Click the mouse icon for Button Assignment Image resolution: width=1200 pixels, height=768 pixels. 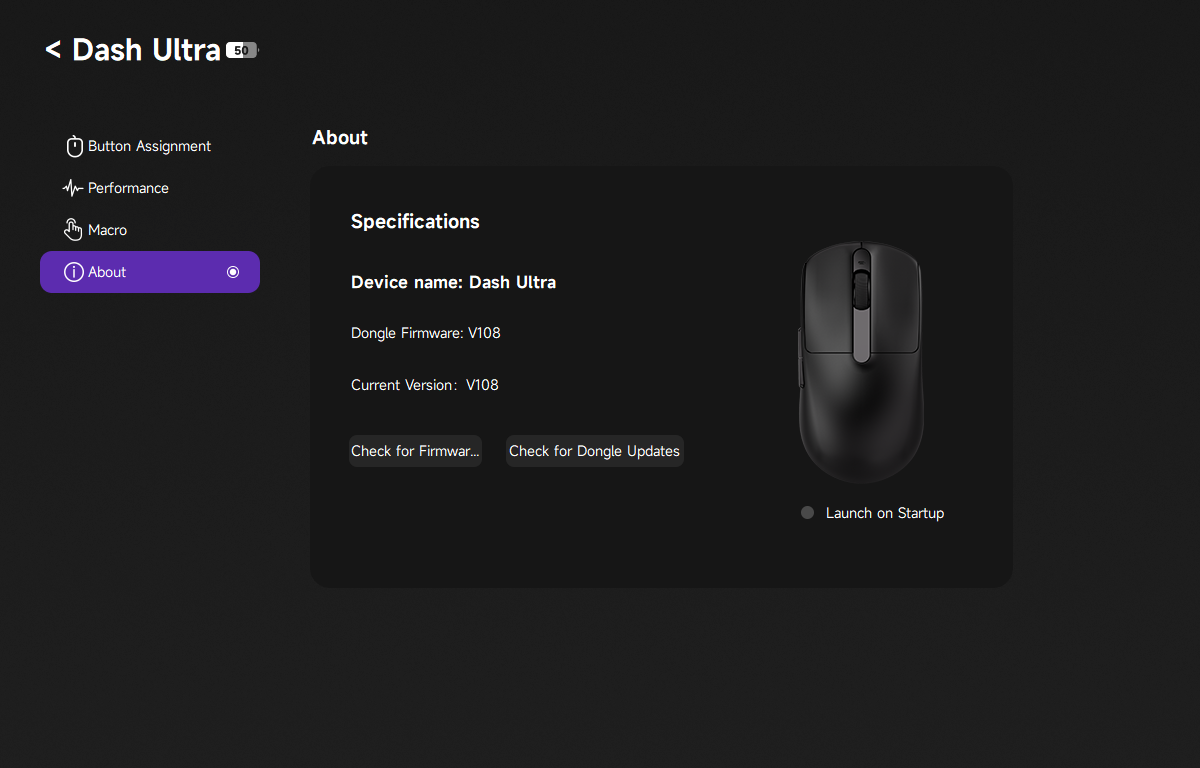point(74,147)
